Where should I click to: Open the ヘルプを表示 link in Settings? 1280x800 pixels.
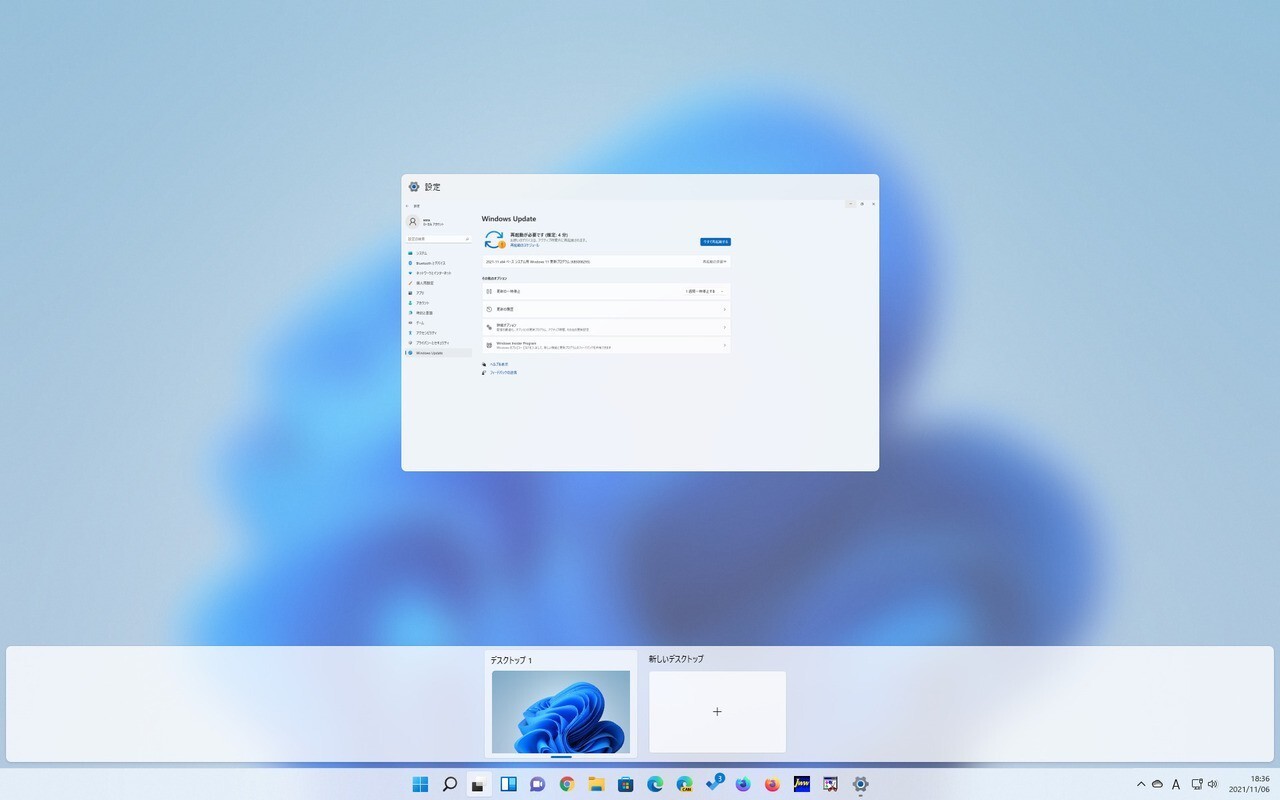click(498, 364)
